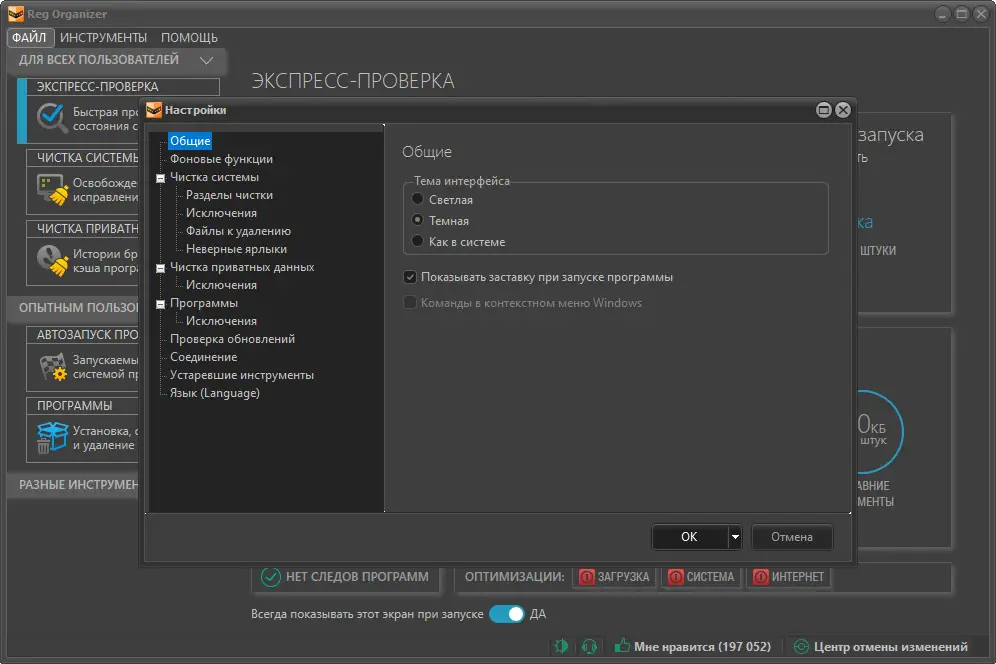Select ЭКСПРЕСС-ПРОВЕРКА sidebar section header
Viewport: 996px width, 664px height.
pos(123,86)
